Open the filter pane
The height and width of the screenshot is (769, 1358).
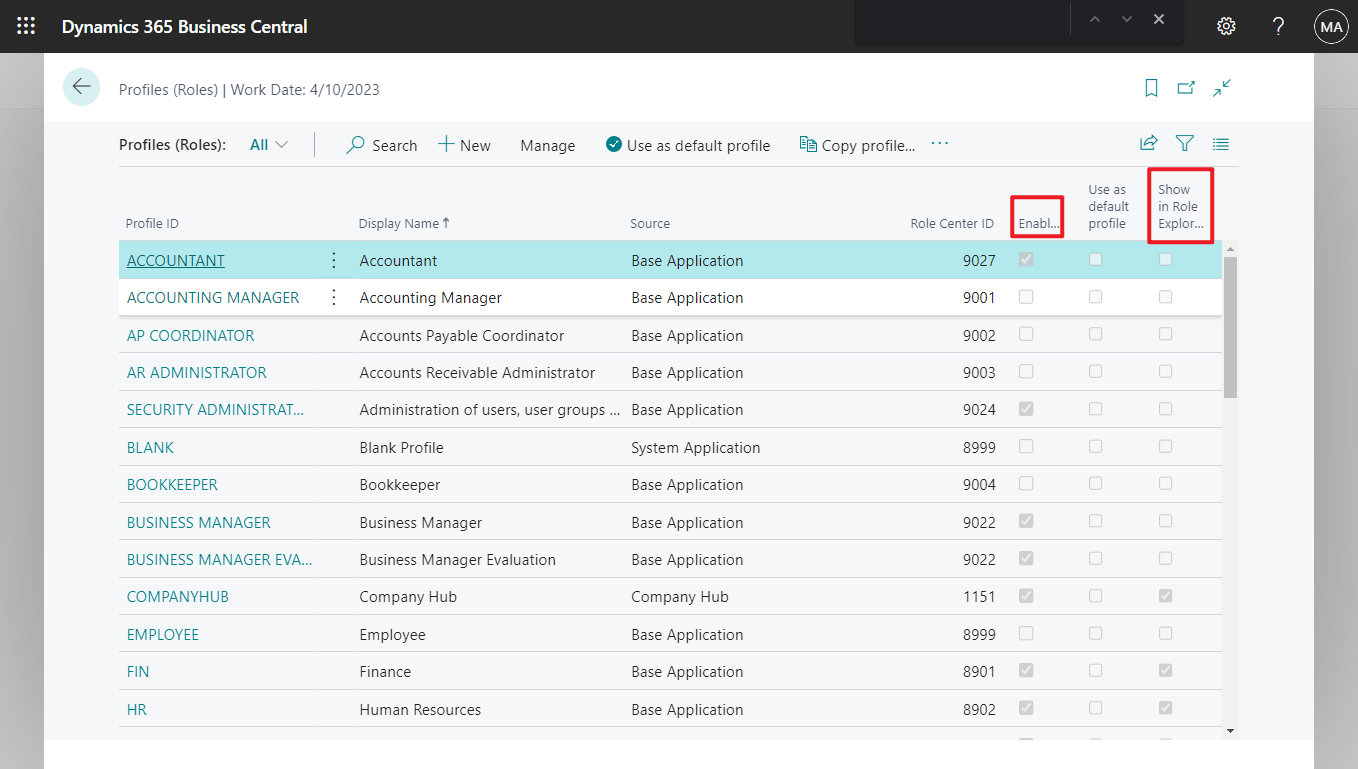coord(1184,143)
